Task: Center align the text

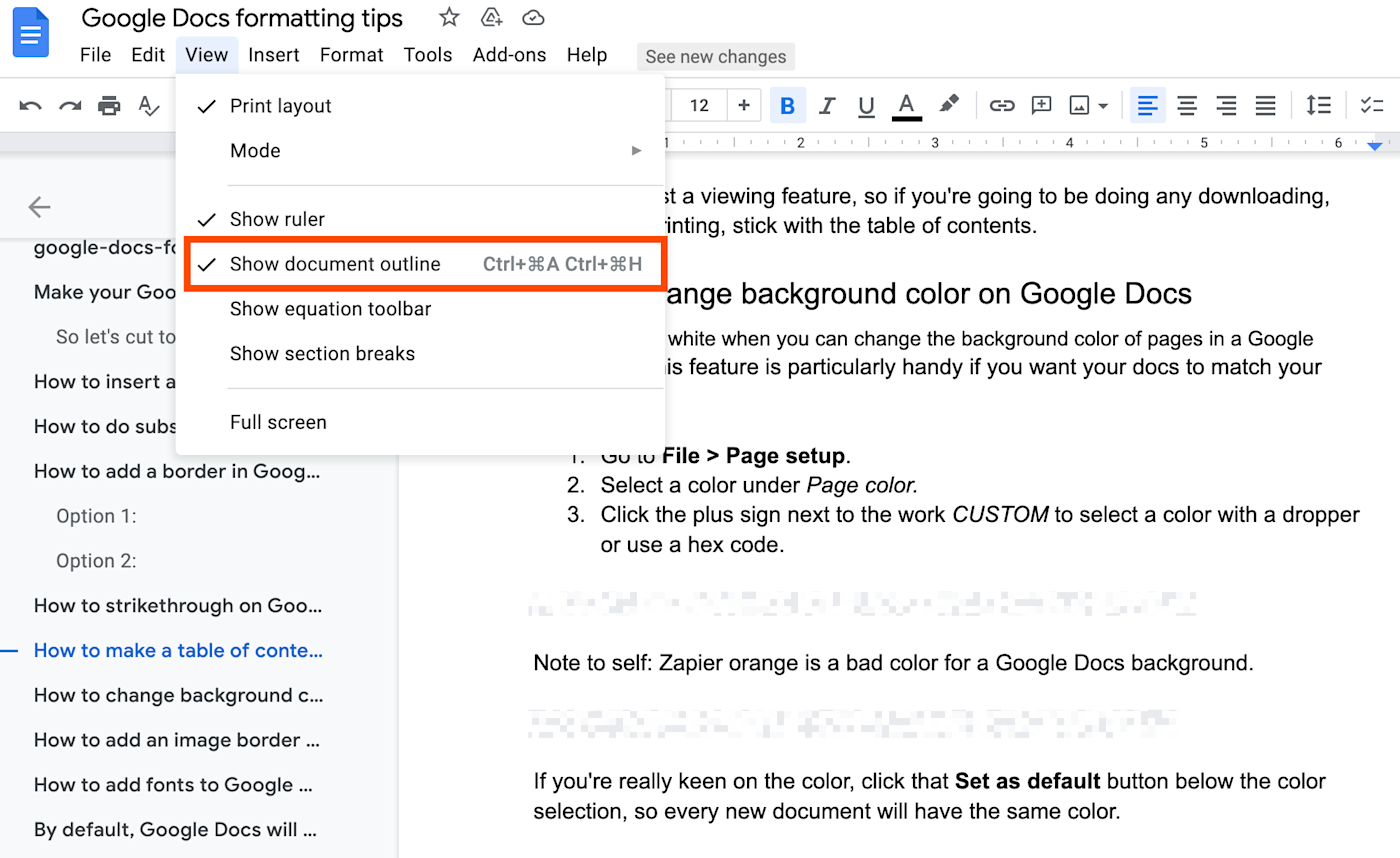Action: [1187, 105]
